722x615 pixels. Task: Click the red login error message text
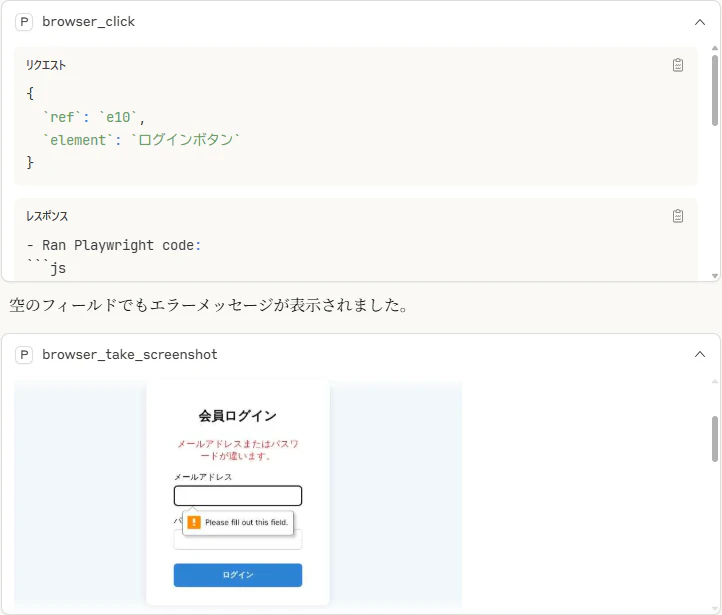[238, 450]
